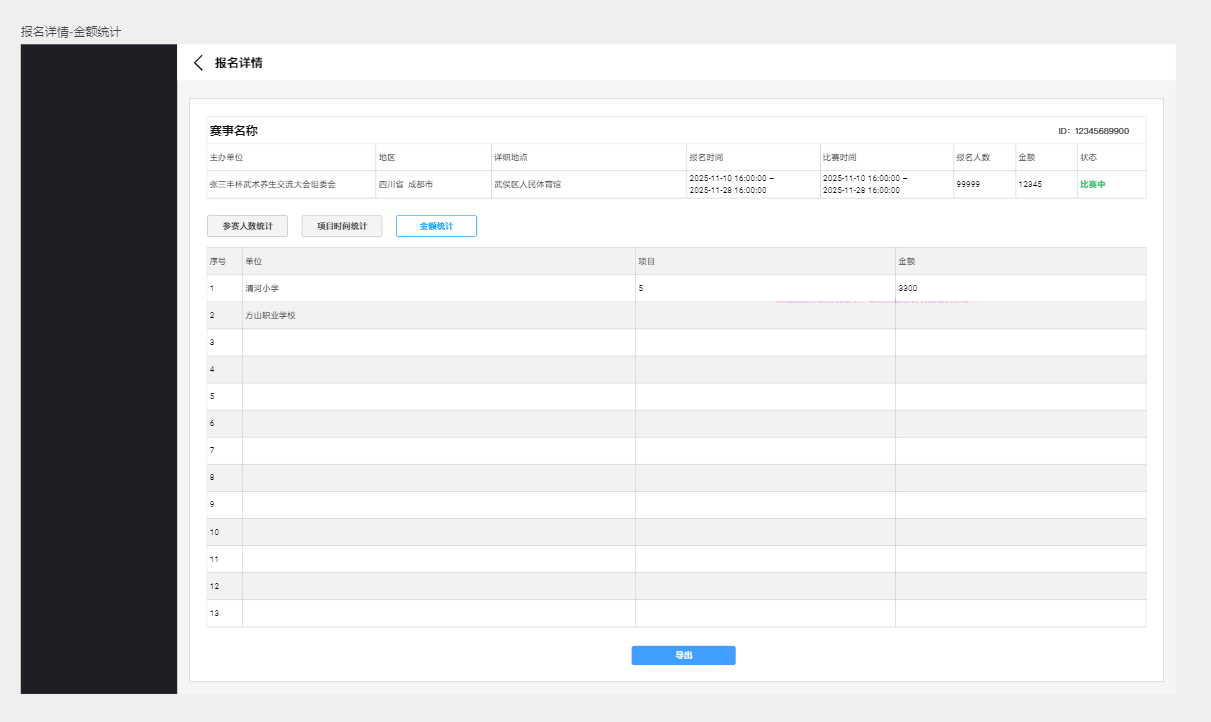The image size is (1211, 722).
Task: Click the organizer 张三丰杯武术养生交流大会组委会 cell
Action: pos(272,185)
